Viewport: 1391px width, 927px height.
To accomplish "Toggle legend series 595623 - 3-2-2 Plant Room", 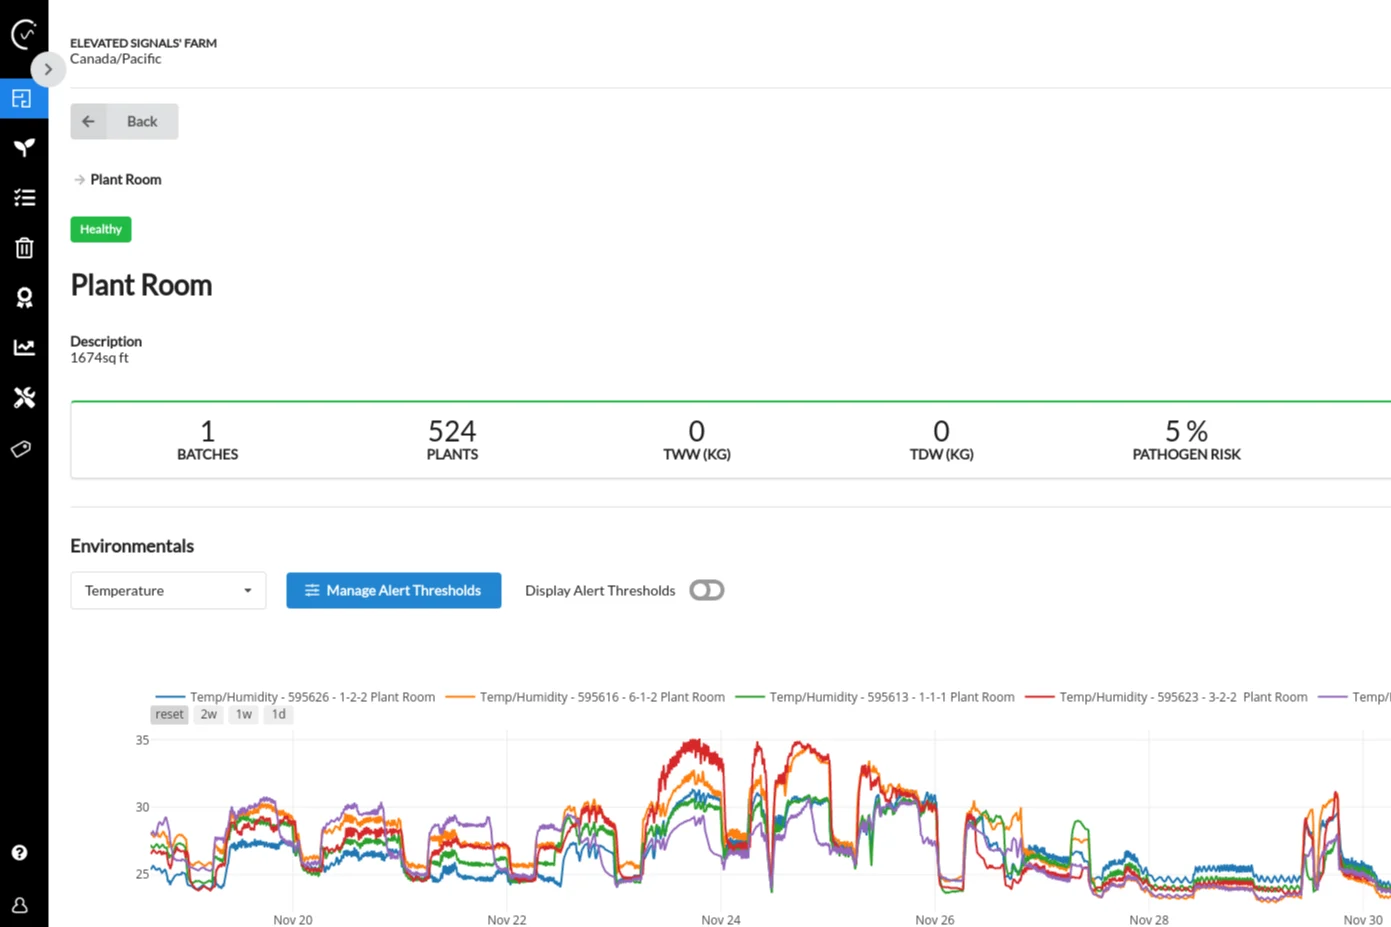I will pos(1166,697).
